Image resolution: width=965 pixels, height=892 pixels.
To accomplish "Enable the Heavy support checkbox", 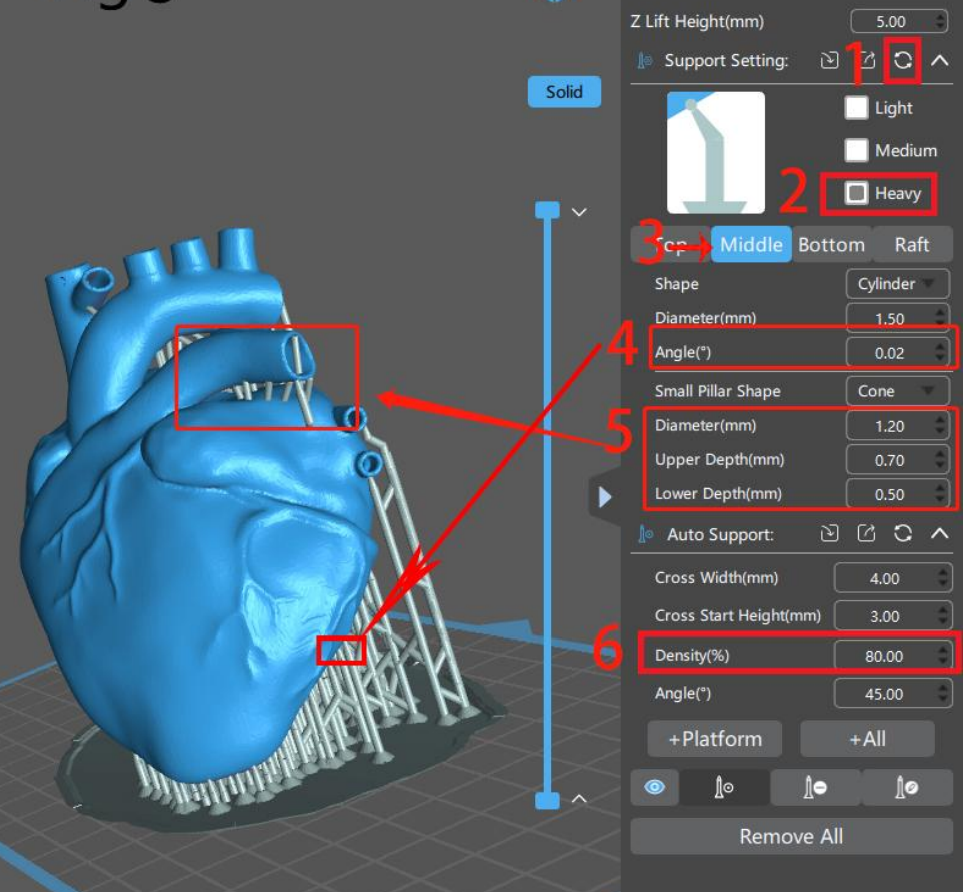I will [856, 193].
